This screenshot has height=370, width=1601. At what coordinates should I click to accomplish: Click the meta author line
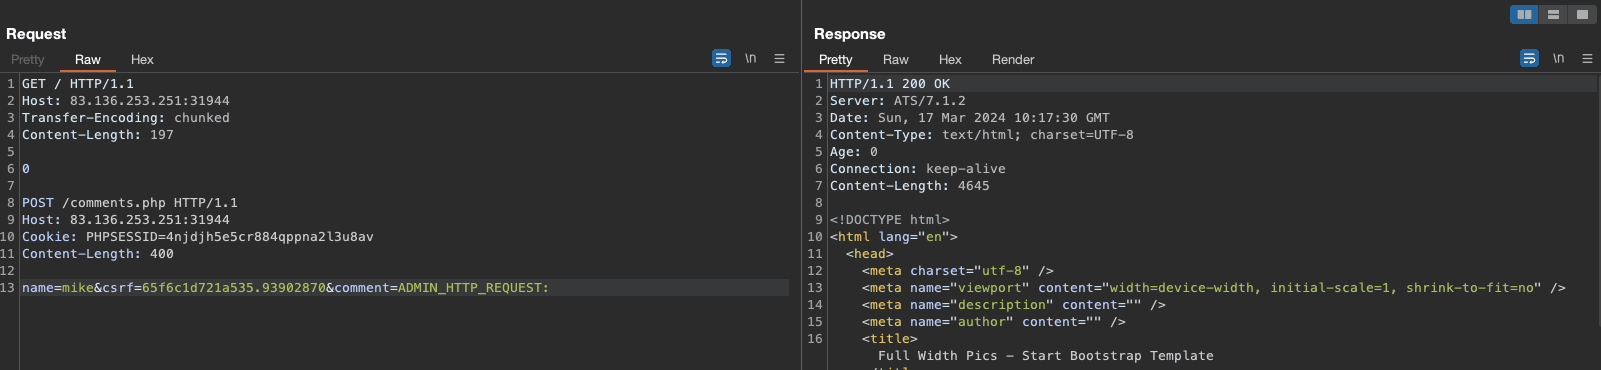pos(994,322)
